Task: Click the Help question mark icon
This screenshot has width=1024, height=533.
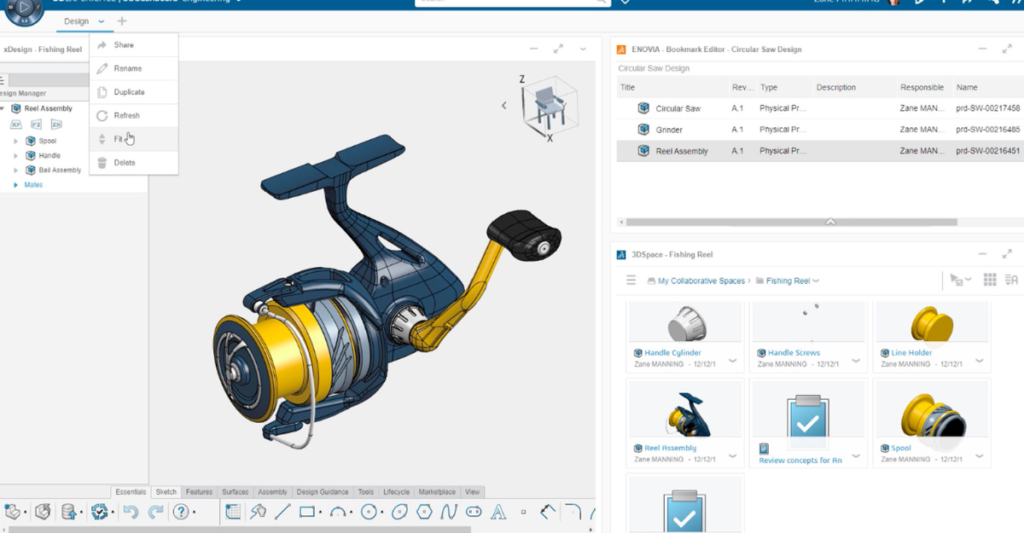Action: 181,512
